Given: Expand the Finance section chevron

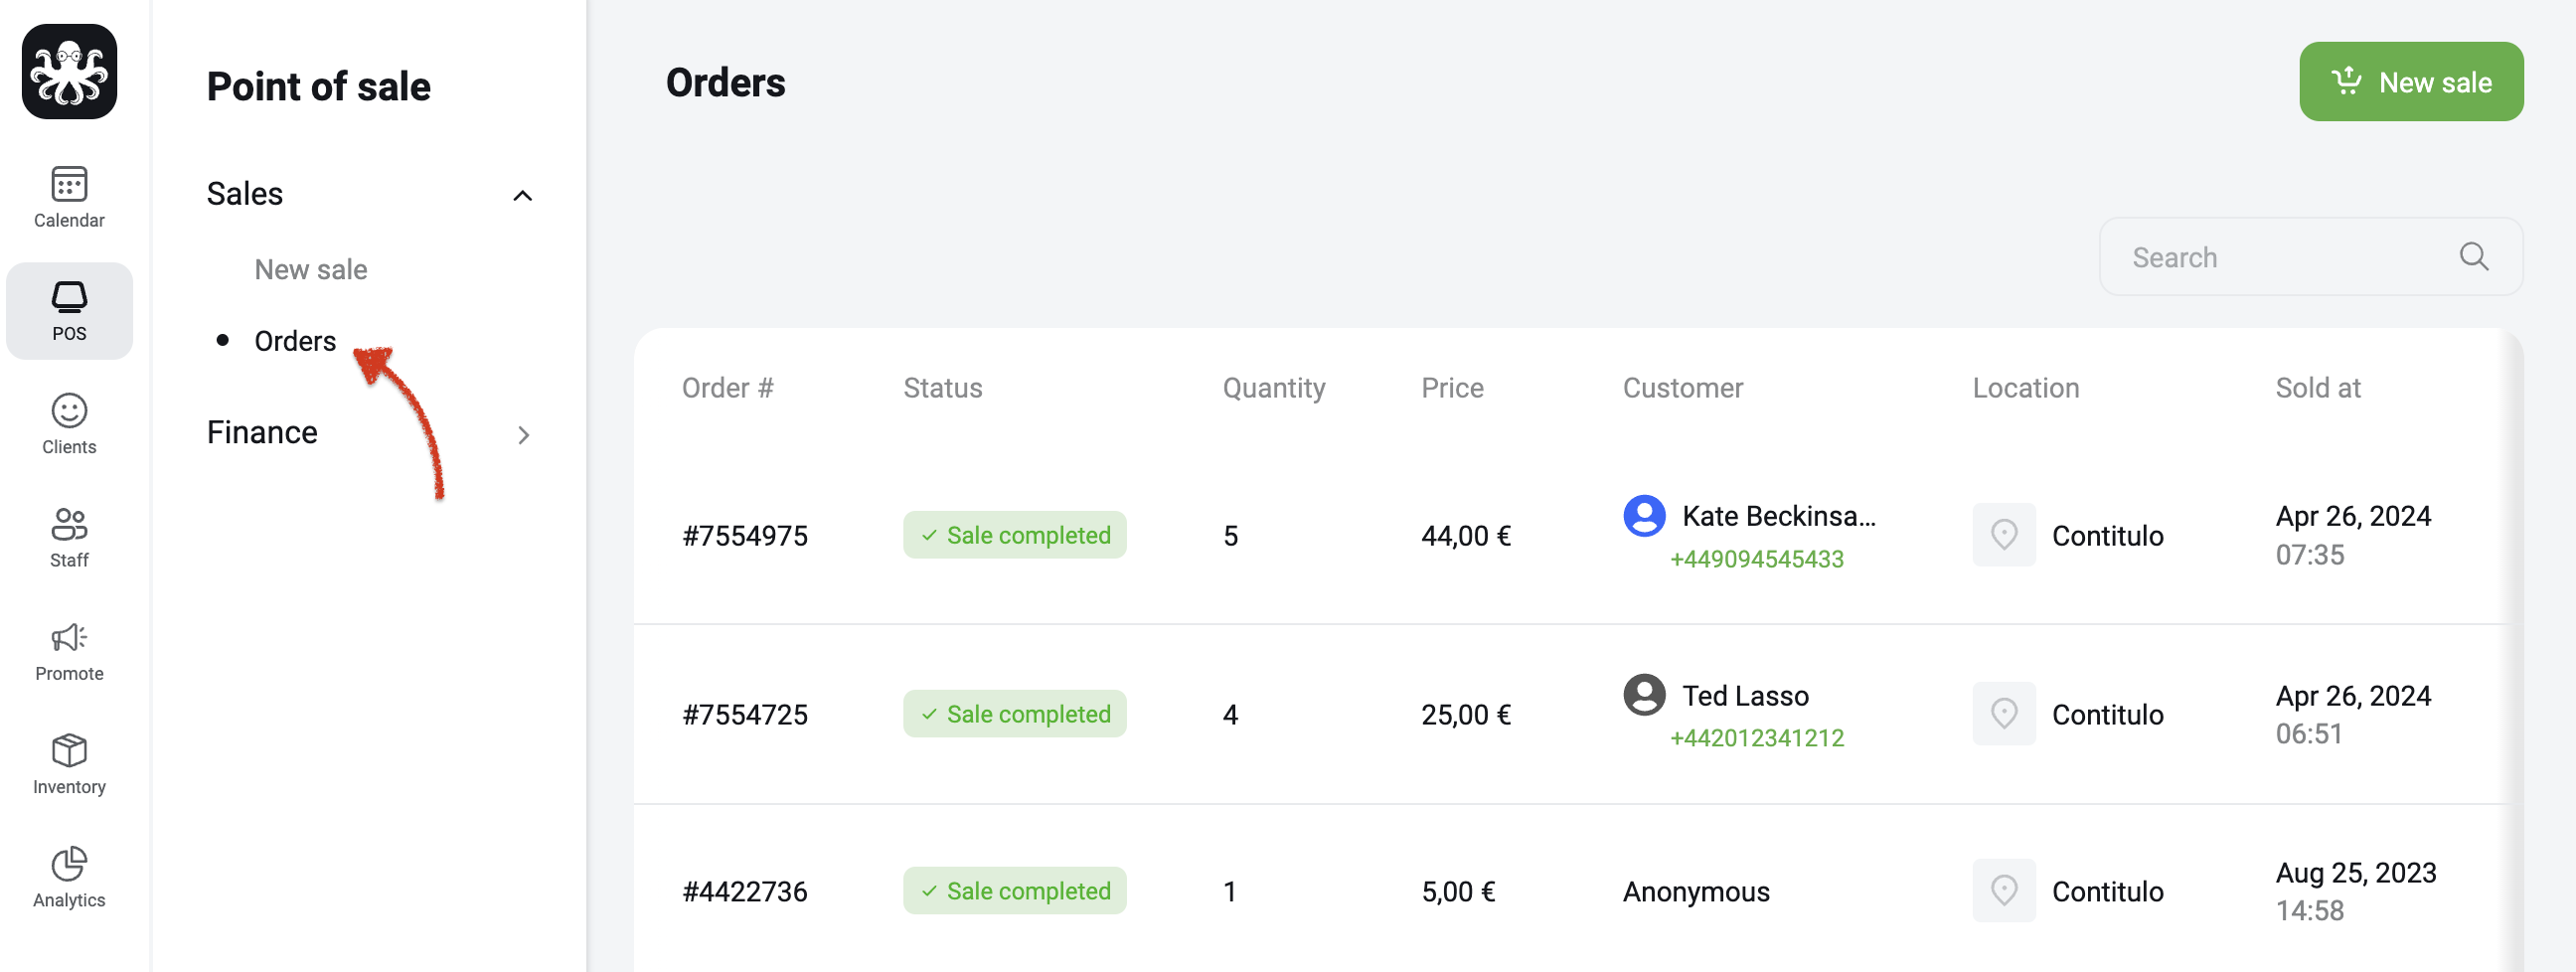Looking at the screenshot, I should pos(522,434).
